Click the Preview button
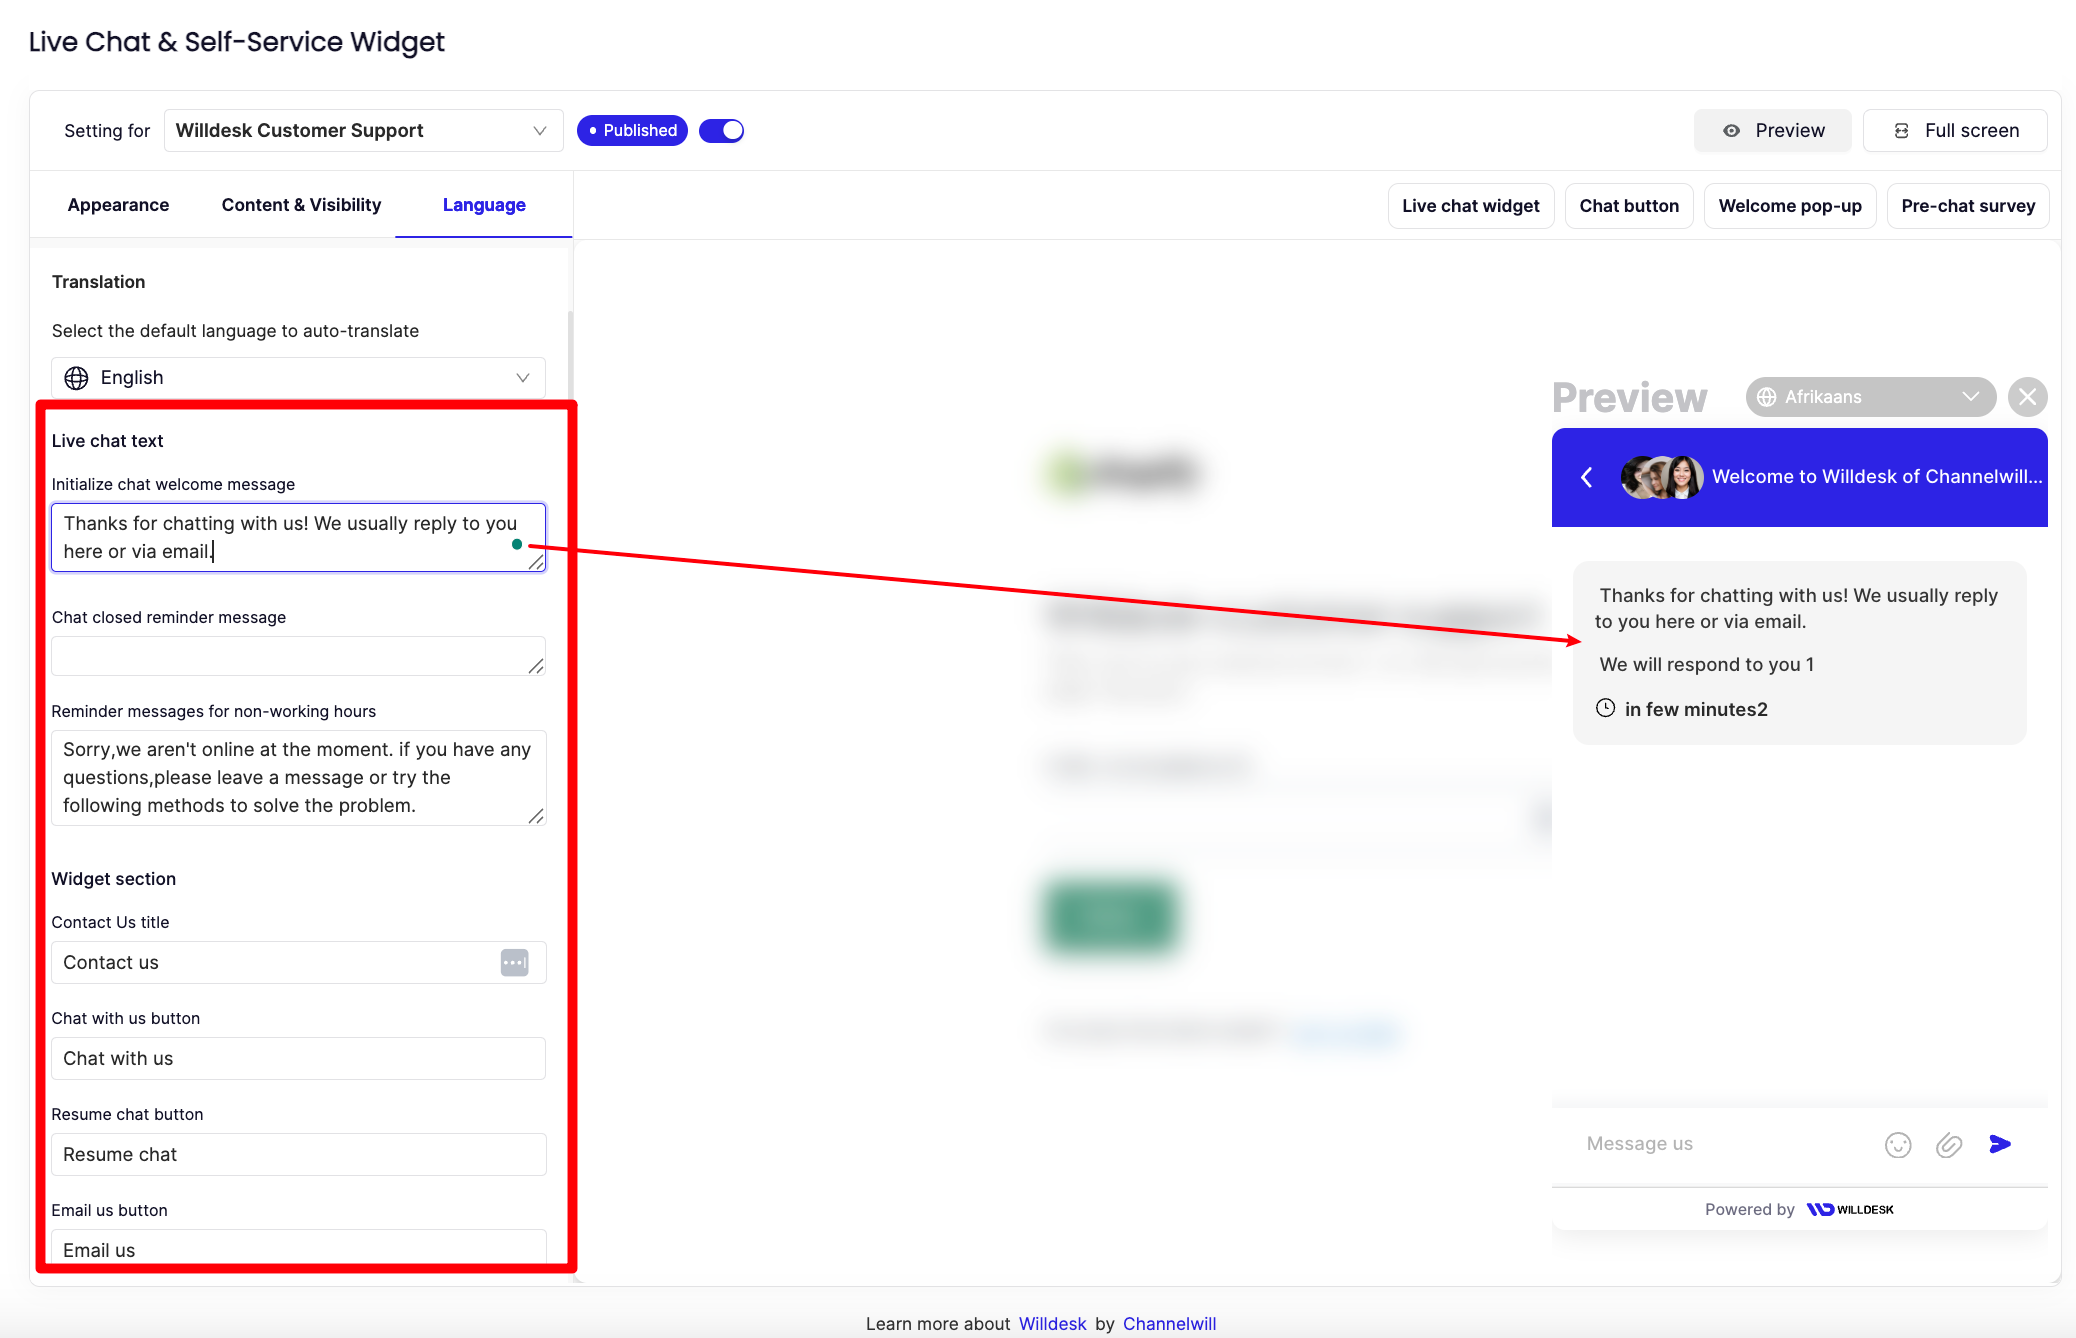This screenshot has width=2076, height=1338. [x=1772, y=131]
